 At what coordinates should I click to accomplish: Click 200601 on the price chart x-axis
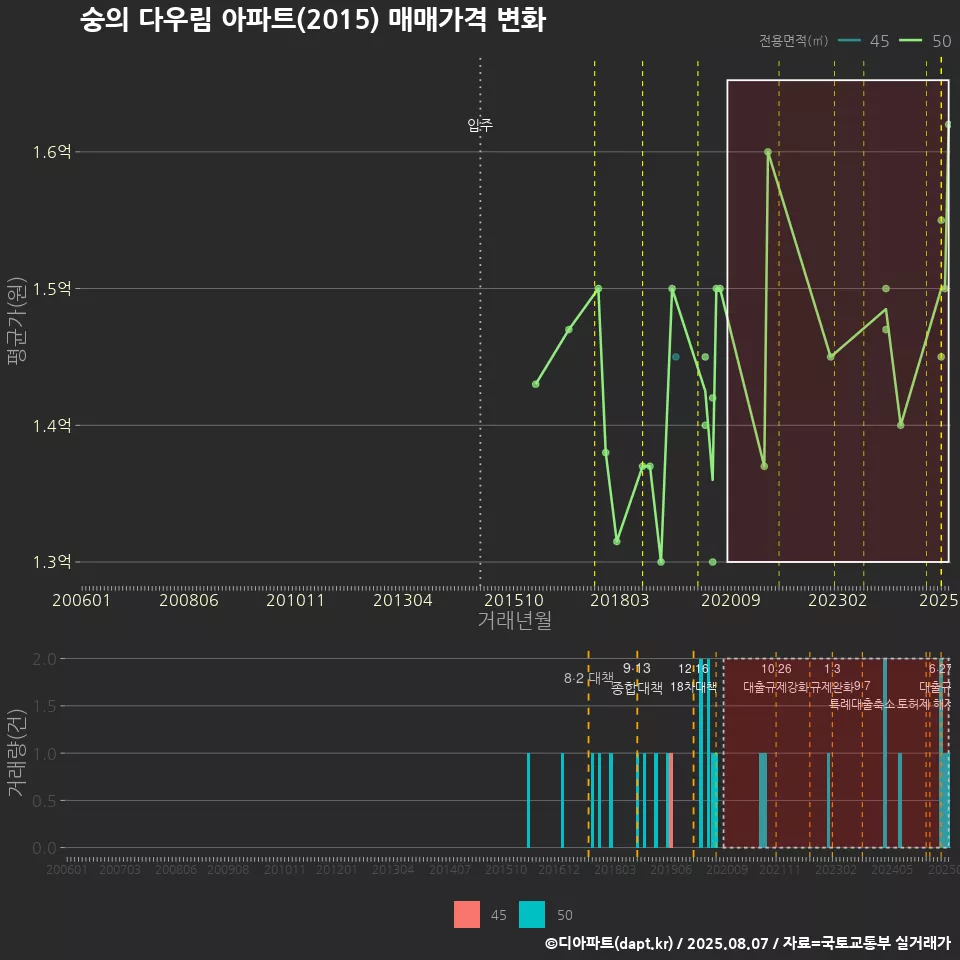point(81,600)
